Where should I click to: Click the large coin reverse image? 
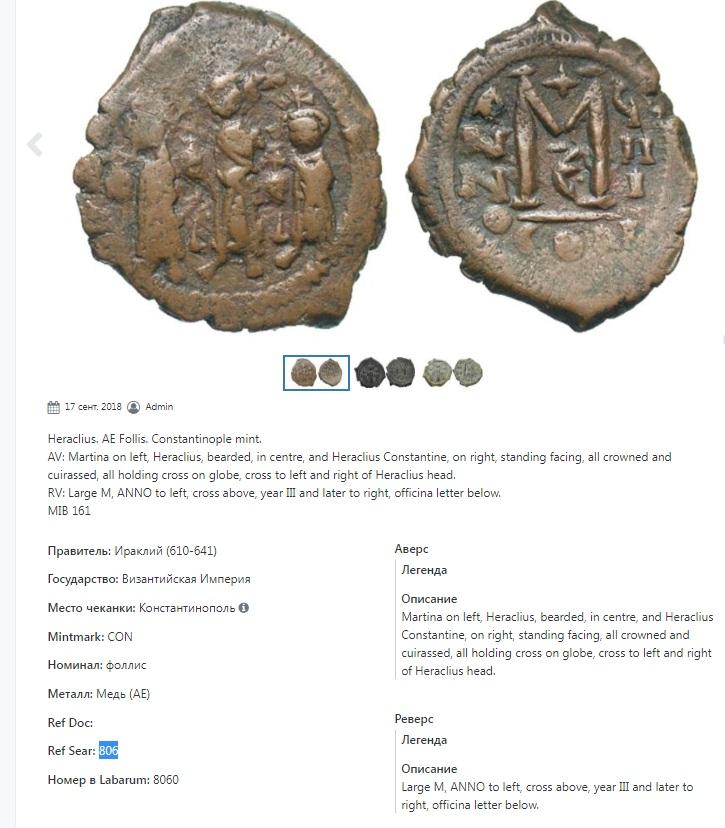click(552, 166)
